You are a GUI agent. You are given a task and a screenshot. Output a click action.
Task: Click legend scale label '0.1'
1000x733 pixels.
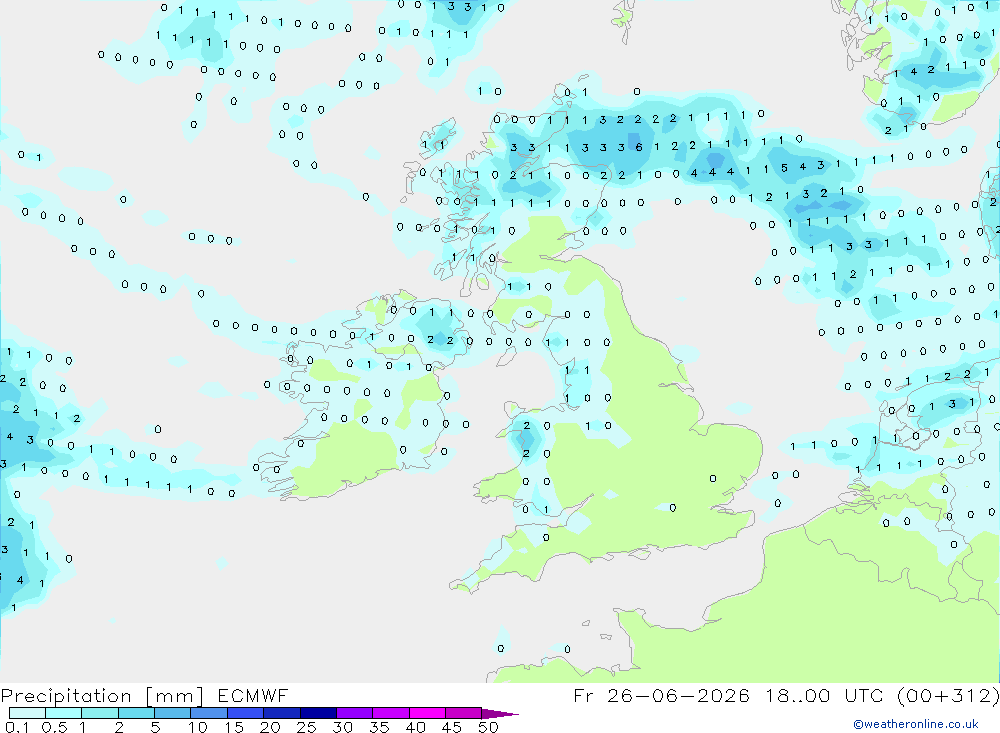[x=17, y=727]
